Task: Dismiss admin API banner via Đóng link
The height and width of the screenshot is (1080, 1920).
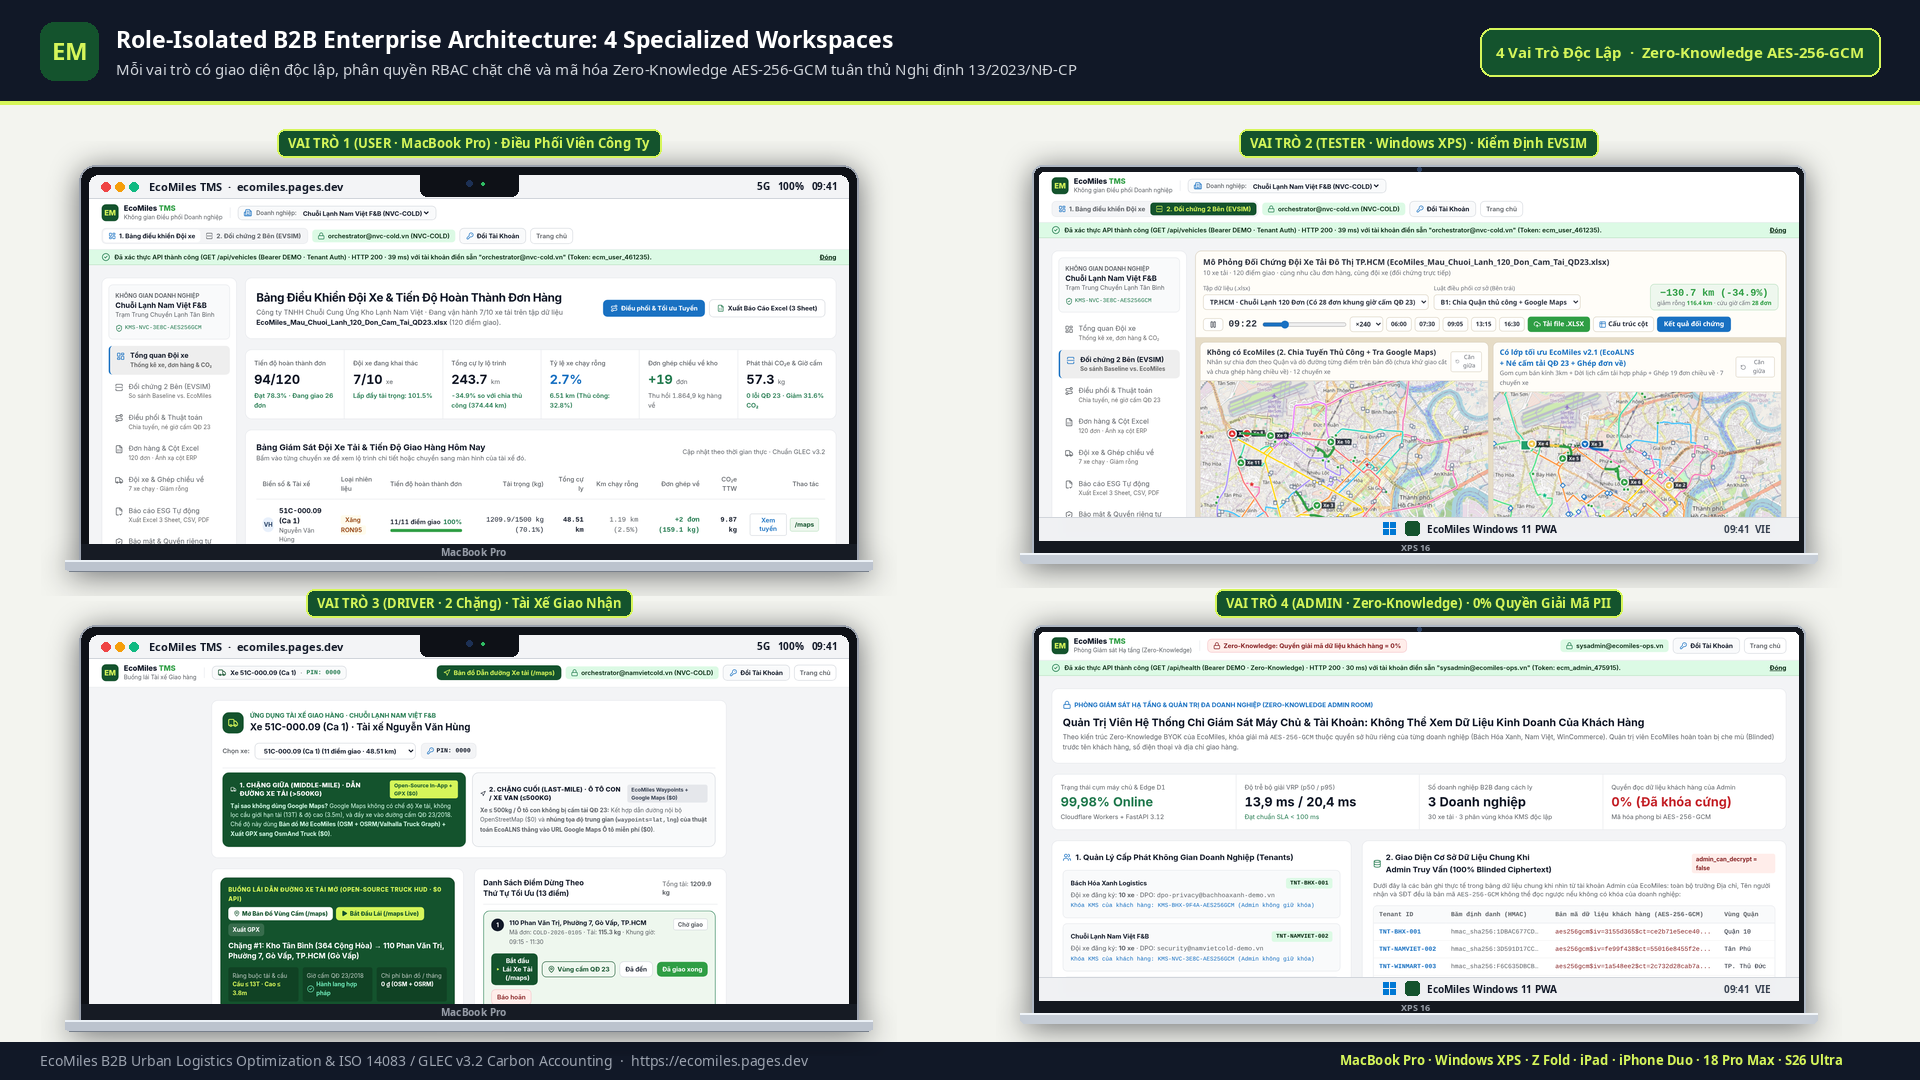Action: tap(1777, 668)
